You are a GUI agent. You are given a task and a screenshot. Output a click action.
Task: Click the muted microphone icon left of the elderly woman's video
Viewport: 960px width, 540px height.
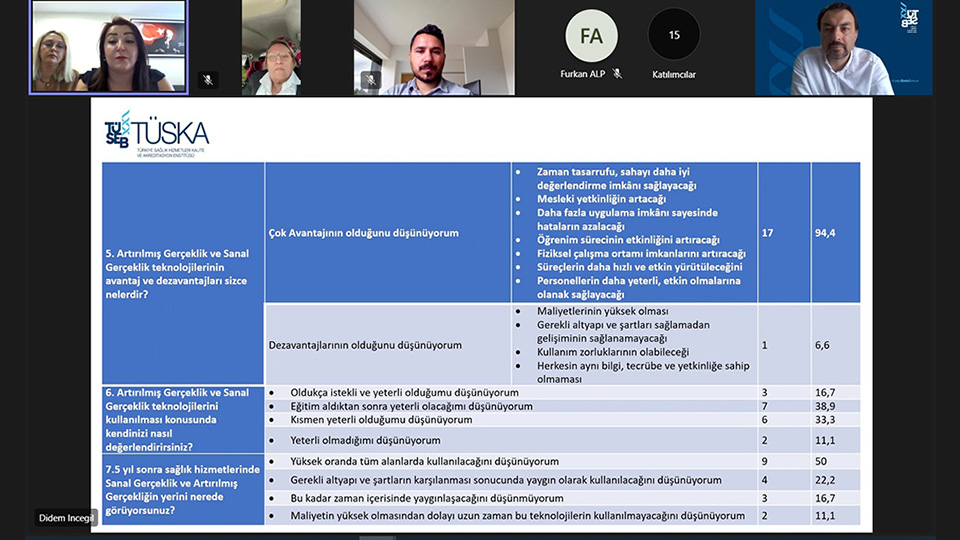click(208, 80)
